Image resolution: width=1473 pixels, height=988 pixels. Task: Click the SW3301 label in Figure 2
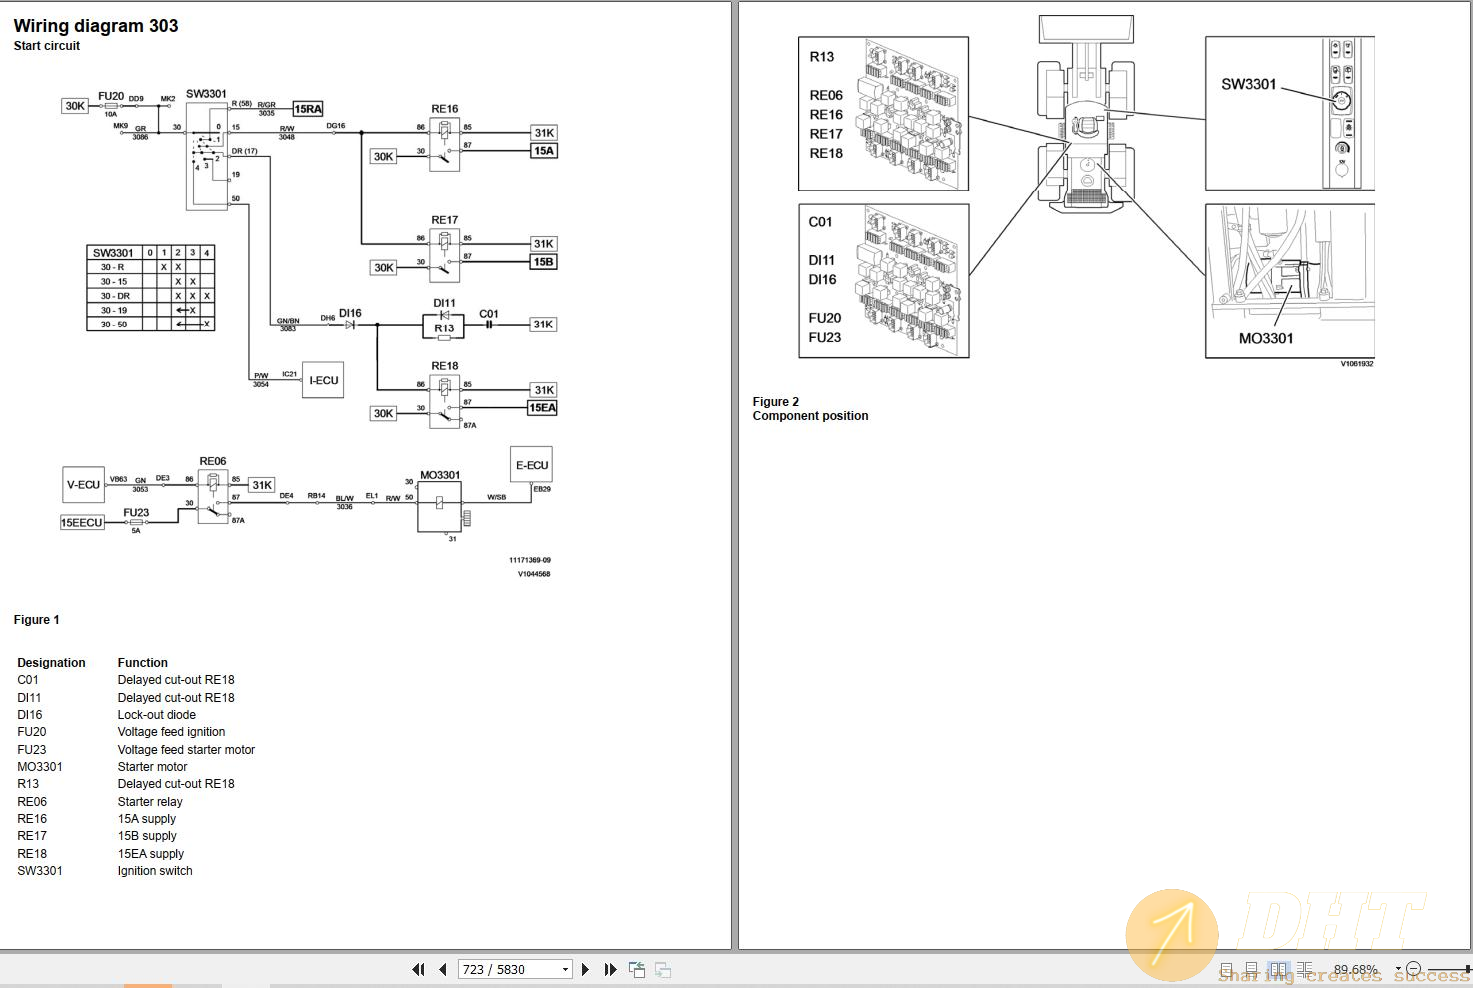(x=1248, y=85)
